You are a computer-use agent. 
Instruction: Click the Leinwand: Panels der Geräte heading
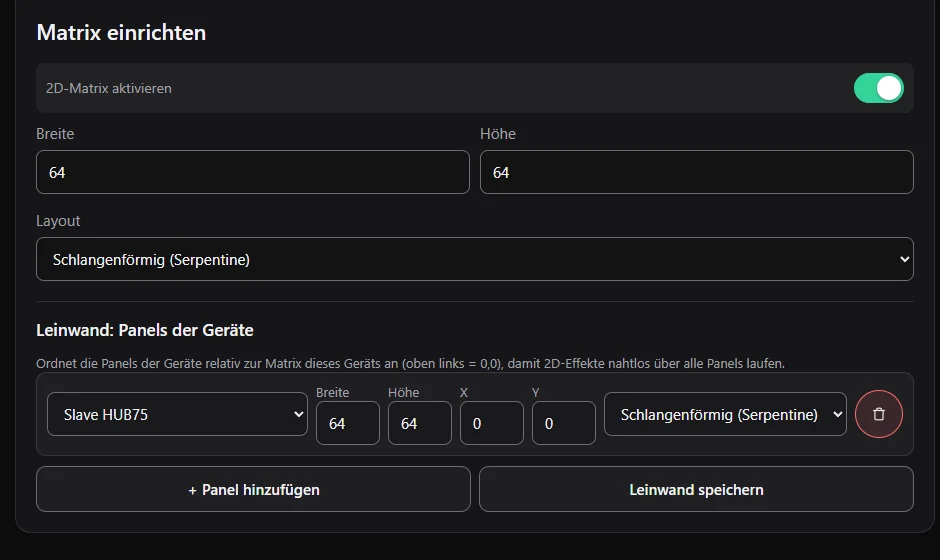(x=144, y=330)
